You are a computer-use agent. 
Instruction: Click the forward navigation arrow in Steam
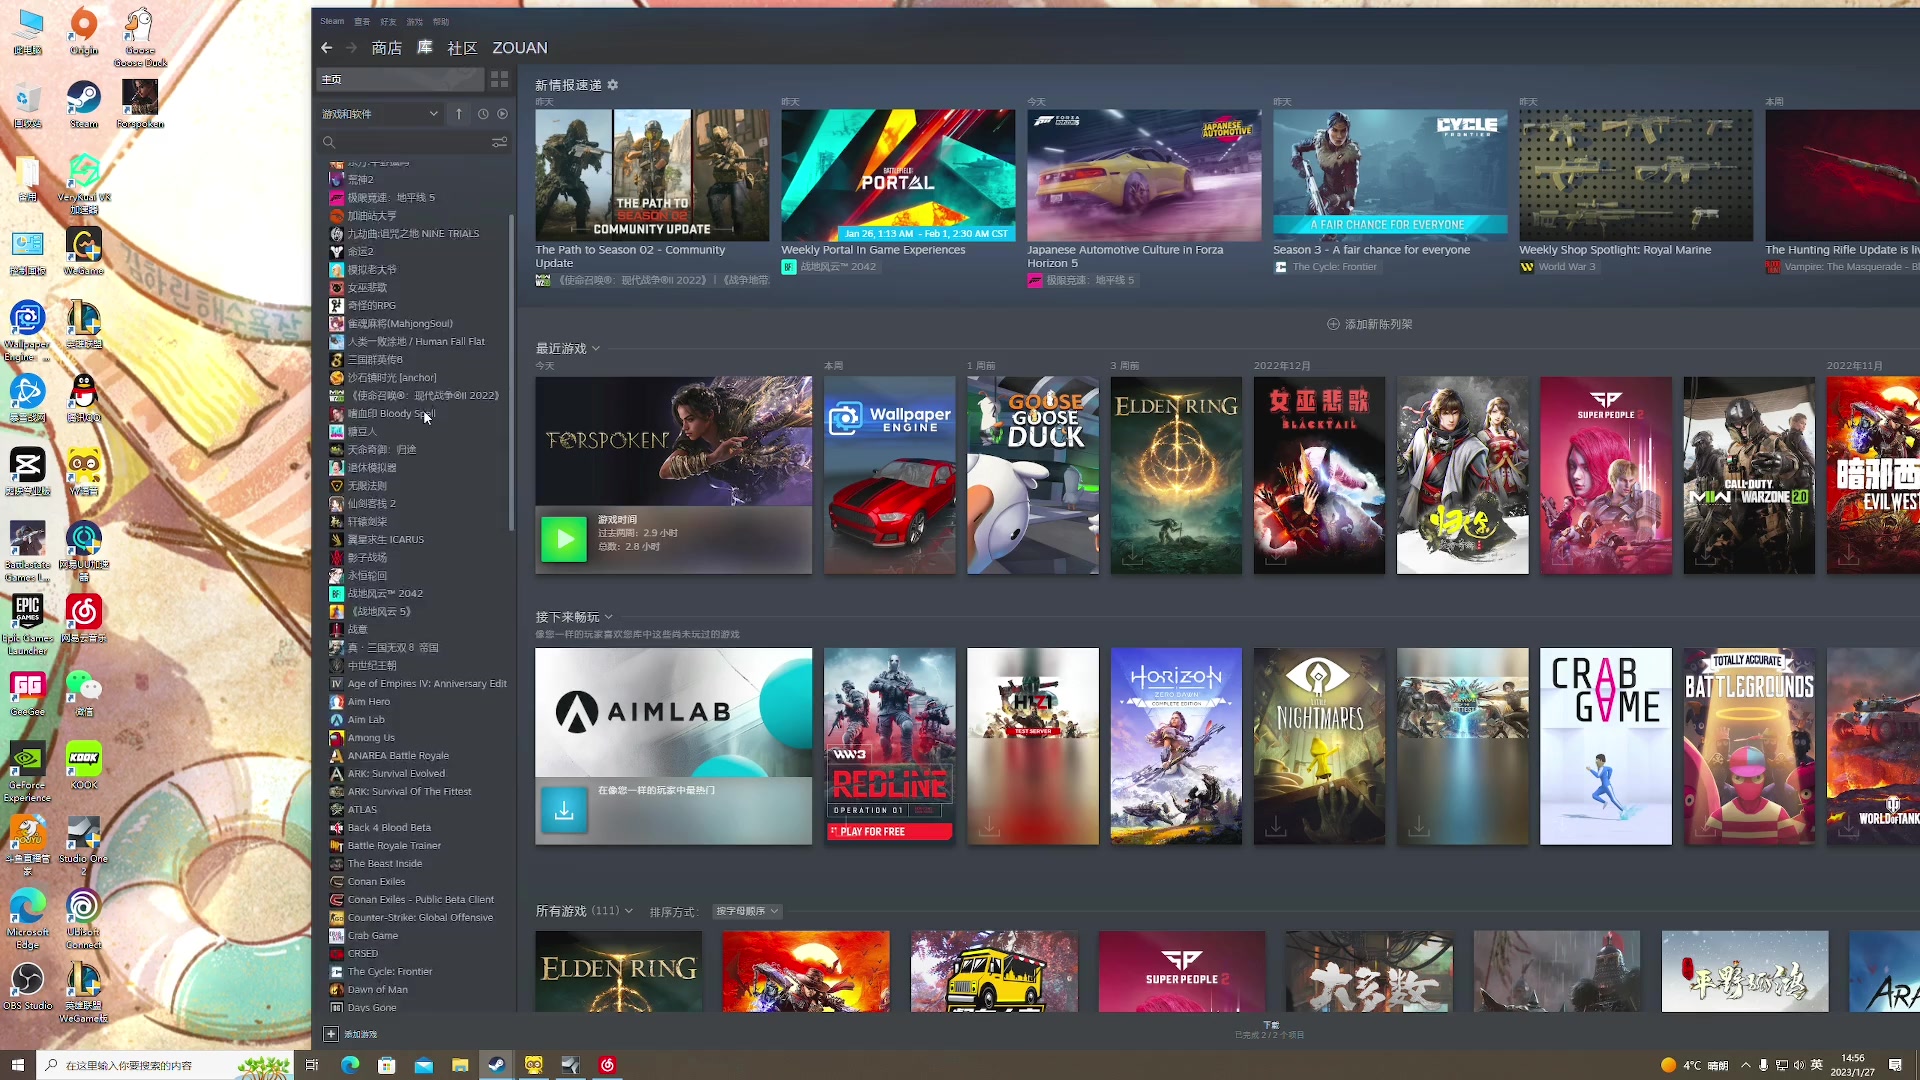[x=351, y=47]
